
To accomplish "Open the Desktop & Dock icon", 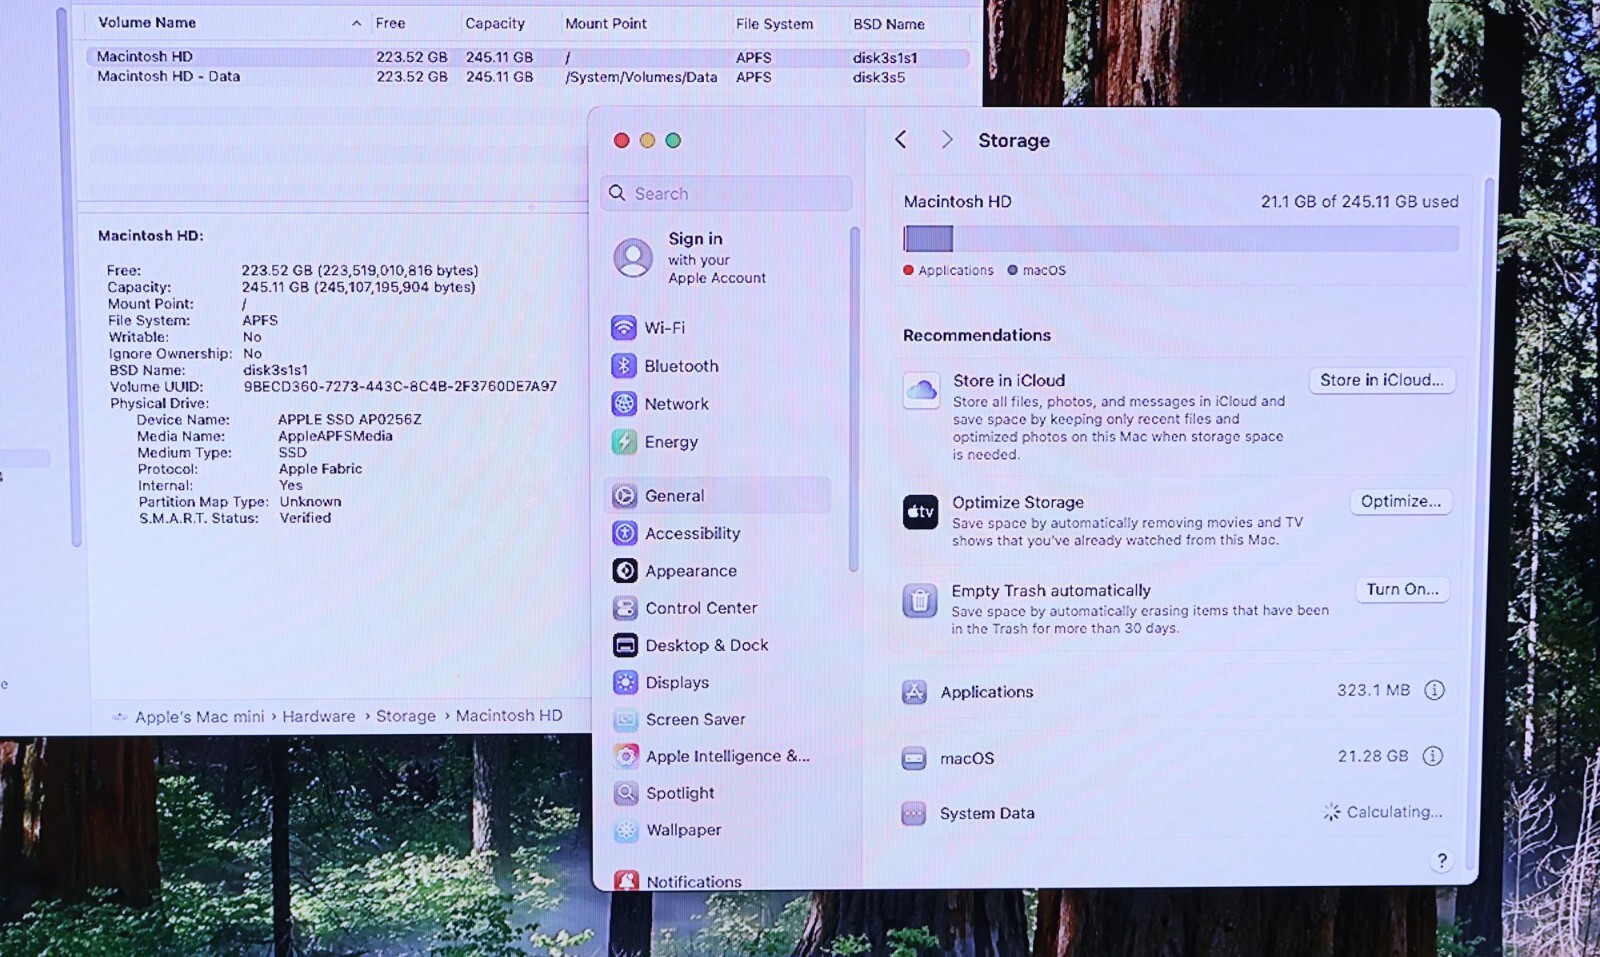I will [x=625, y=646].
